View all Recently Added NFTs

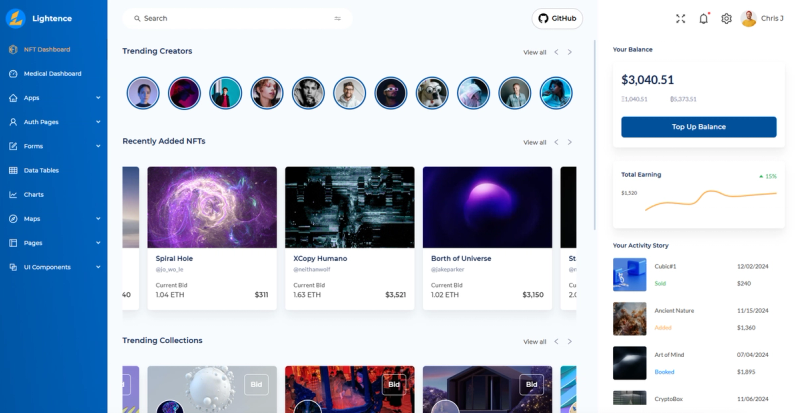(535, 142)
